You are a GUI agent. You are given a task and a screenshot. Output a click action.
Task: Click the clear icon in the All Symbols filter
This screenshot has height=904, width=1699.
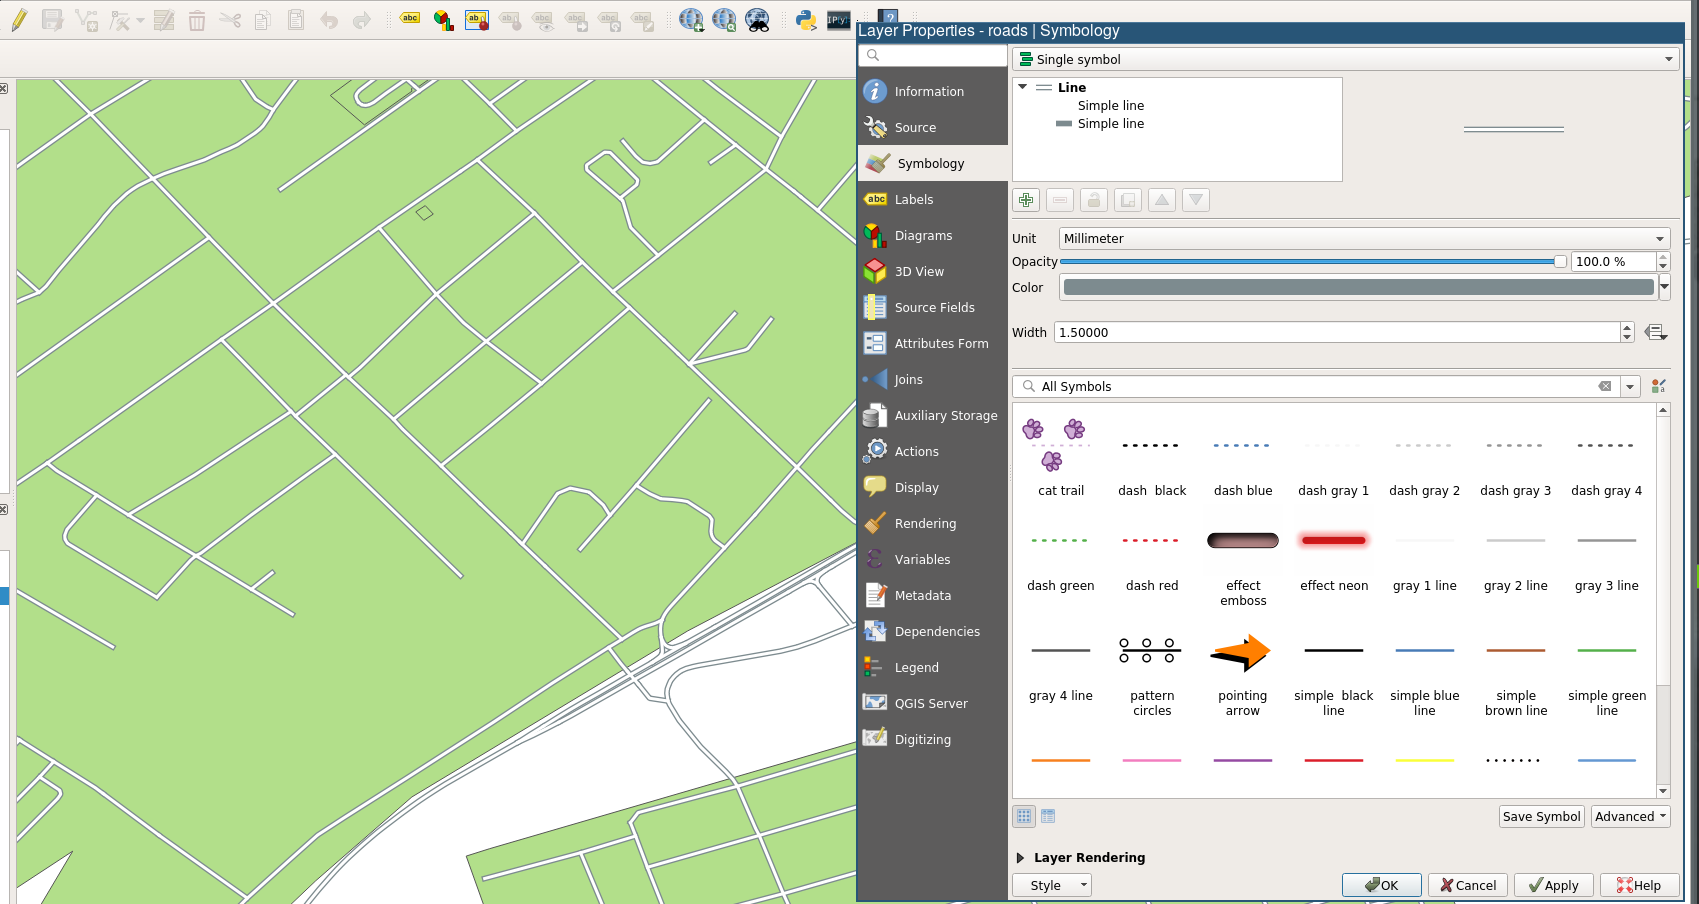1605,386
